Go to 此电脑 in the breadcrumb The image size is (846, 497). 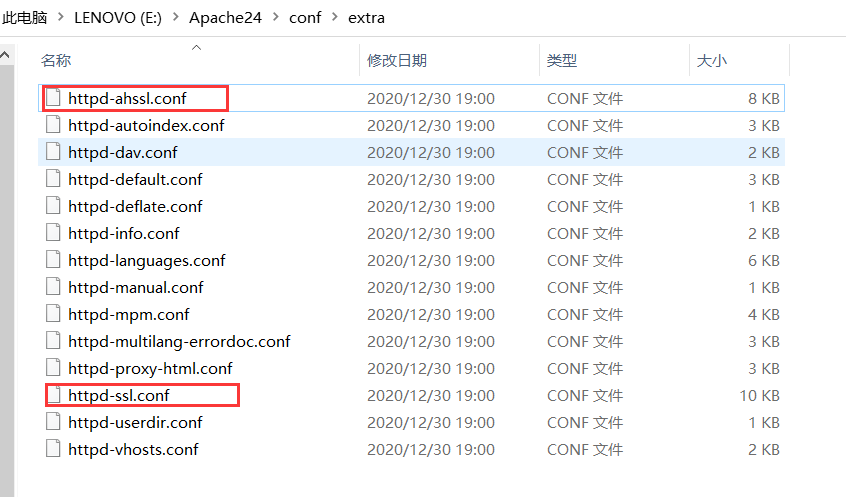coord(24,17)
